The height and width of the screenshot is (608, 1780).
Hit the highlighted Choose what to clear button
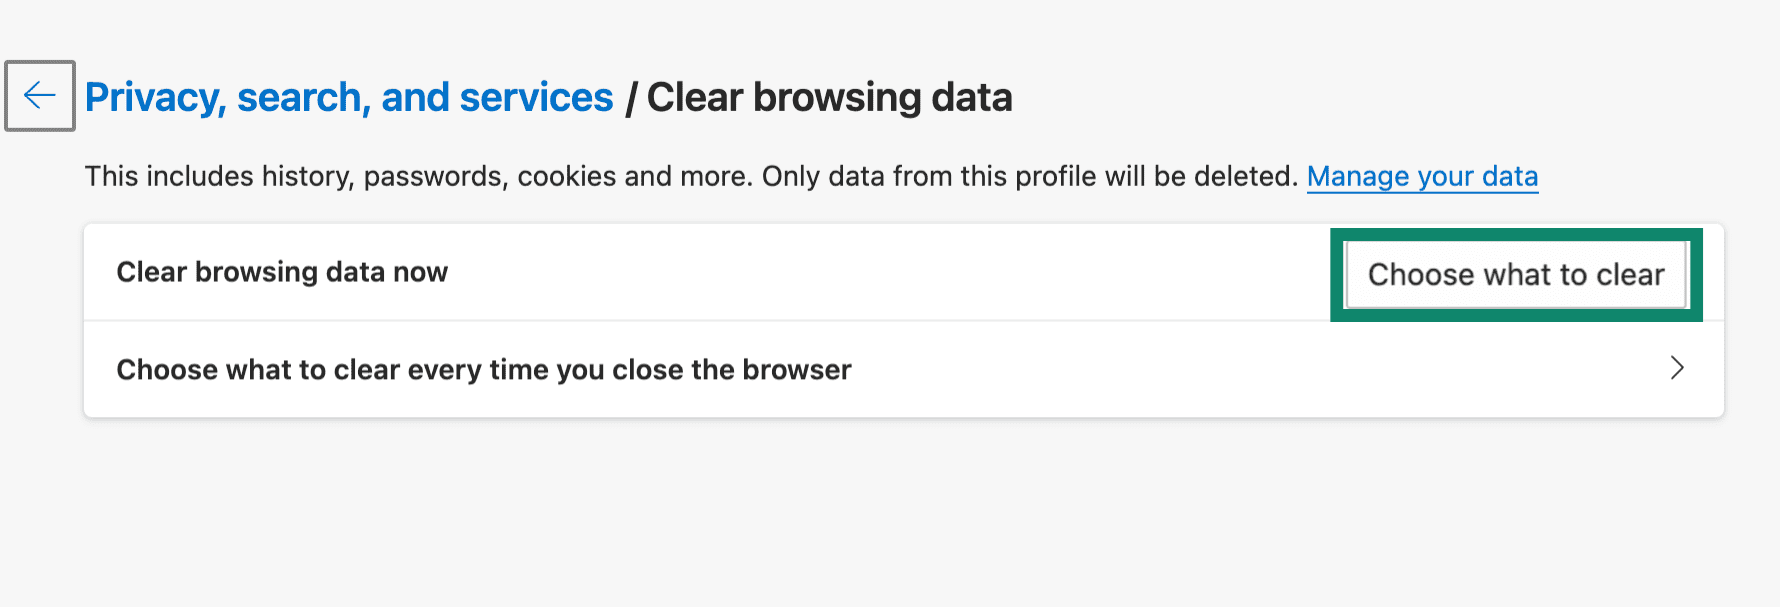1516,275
